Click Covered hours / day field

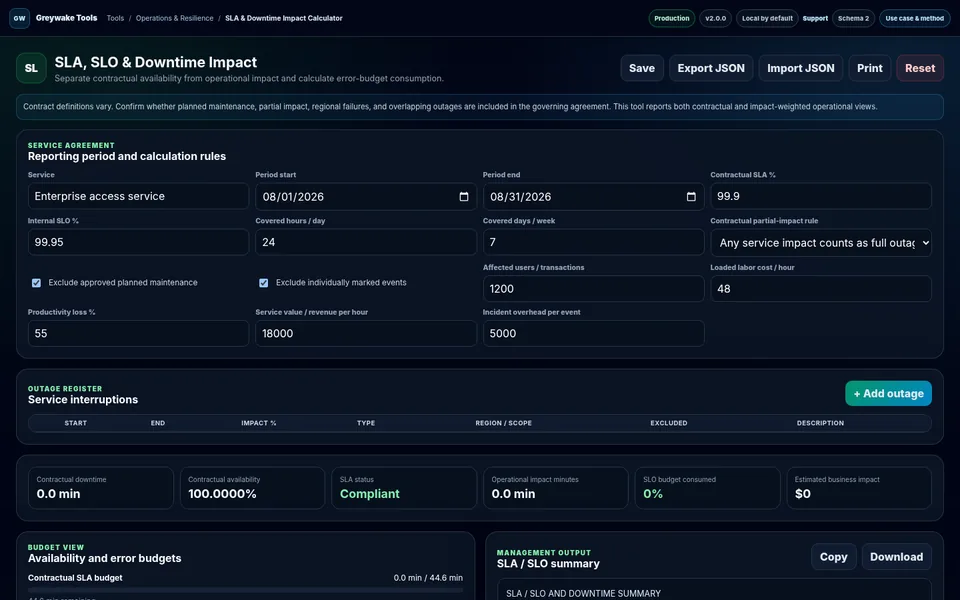pyautogui.click(x=366, y=242)
